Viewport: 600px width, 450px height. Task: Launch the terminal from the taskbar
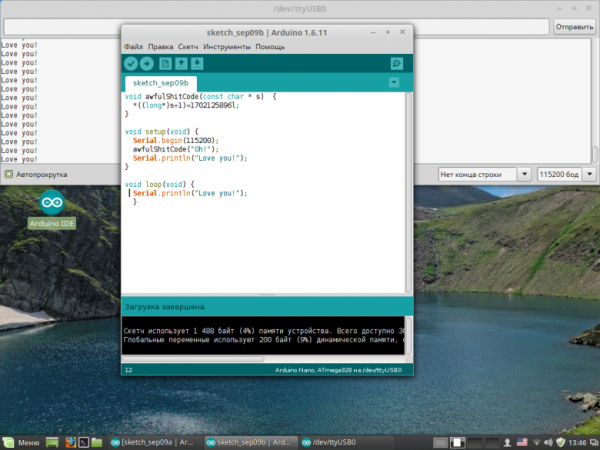coord(83,443)
